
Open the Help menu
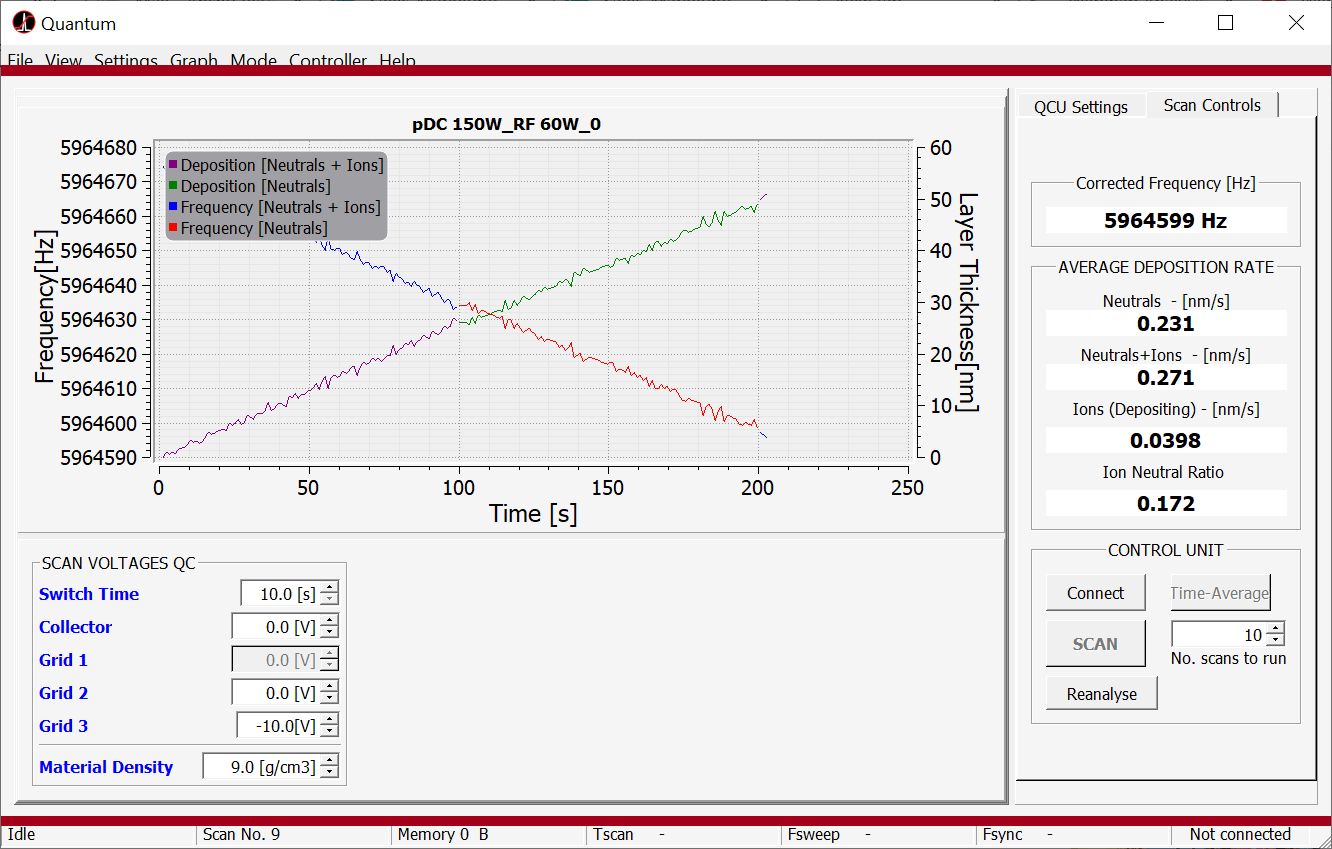(397, 61)
